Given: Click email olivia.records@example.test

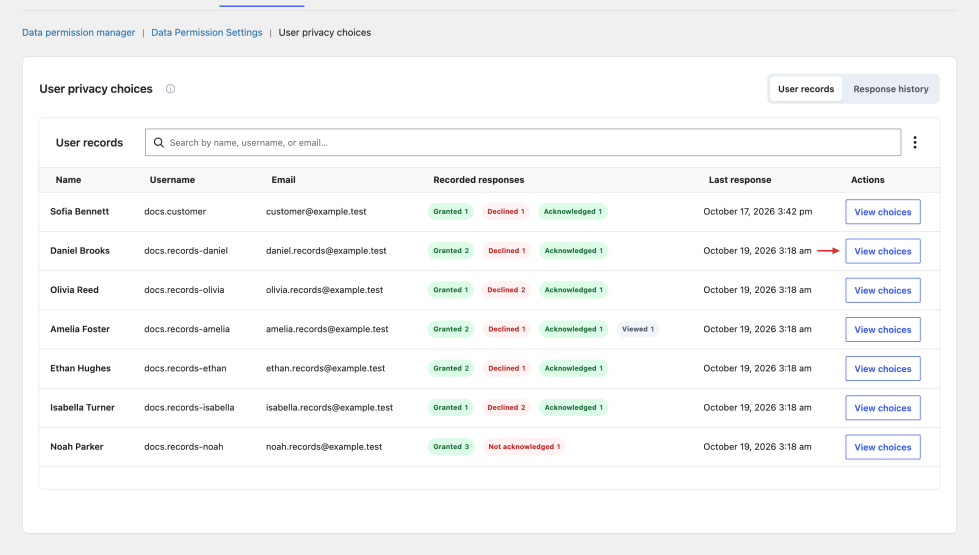Looking at the screenshot, I should pos(325,290).
